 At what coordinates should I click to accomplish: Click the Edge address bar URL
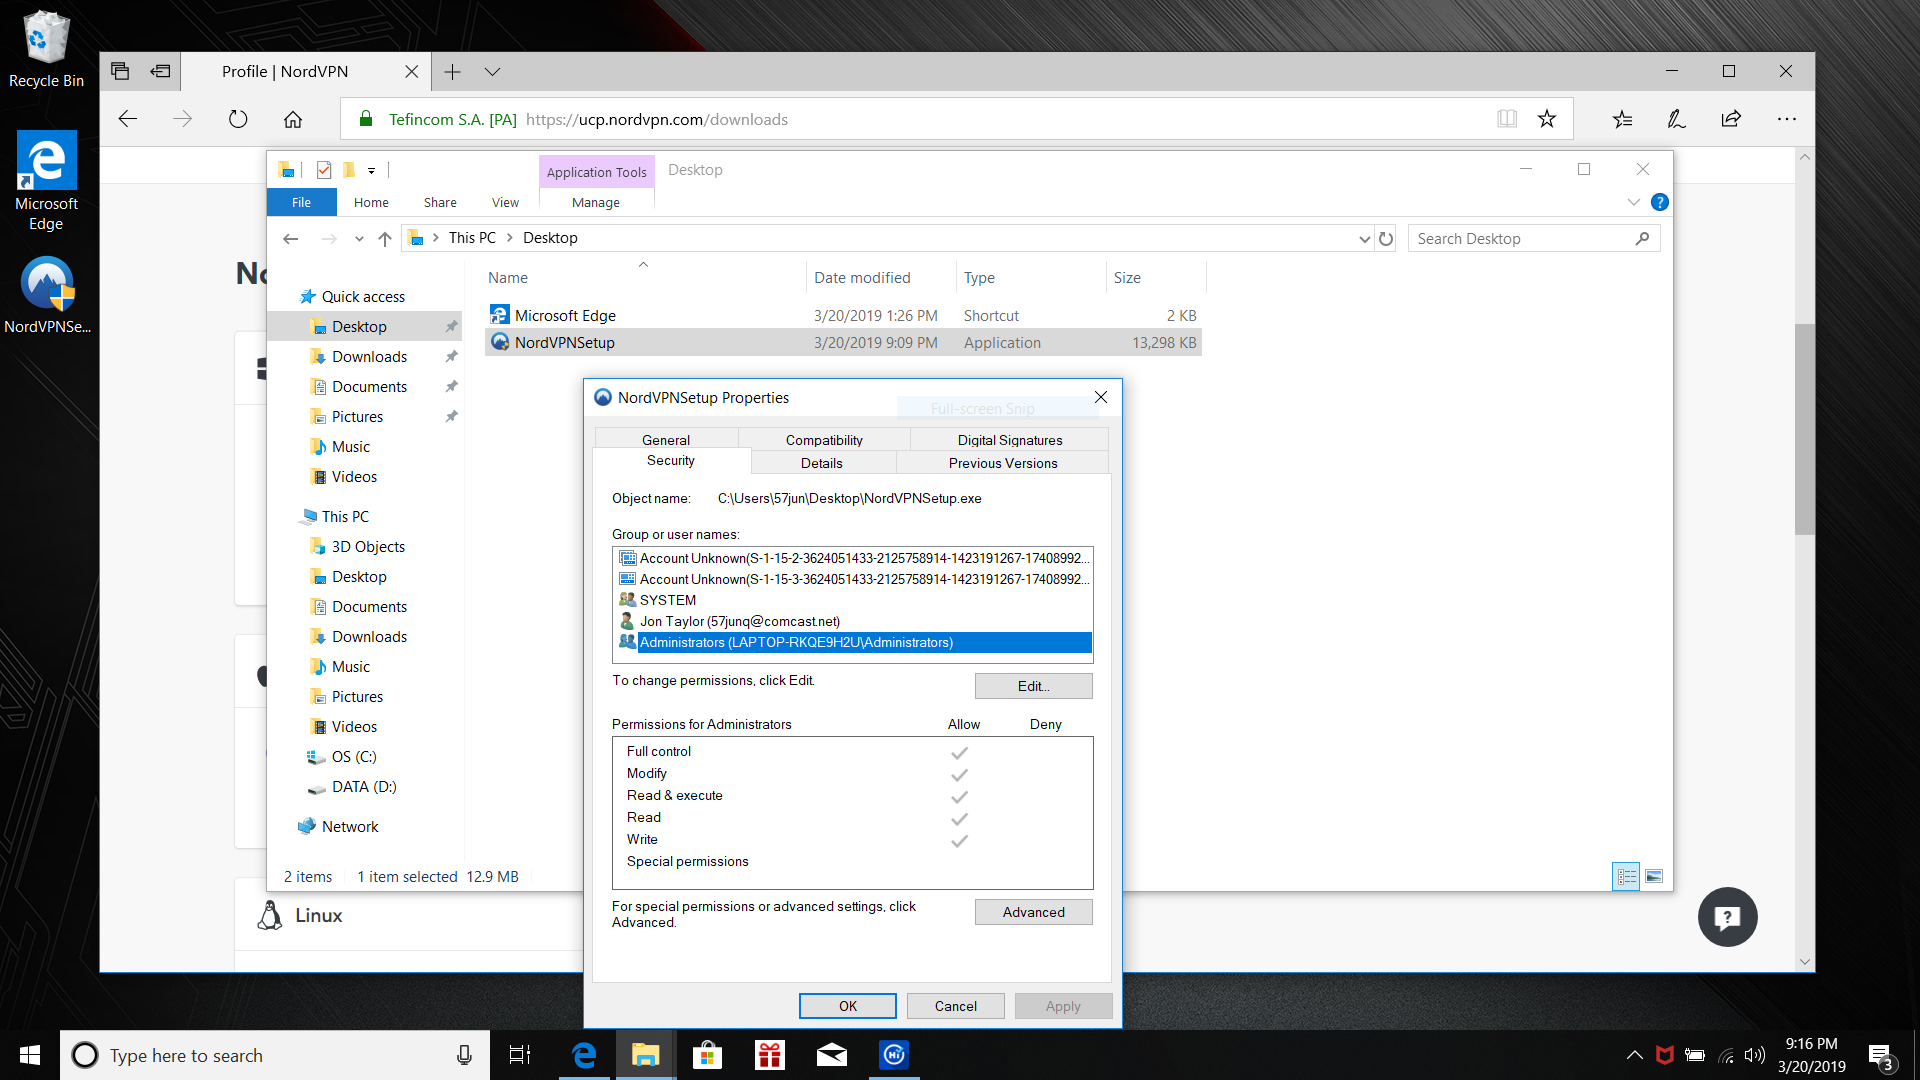pyautogui.click(x=657, y=119)
